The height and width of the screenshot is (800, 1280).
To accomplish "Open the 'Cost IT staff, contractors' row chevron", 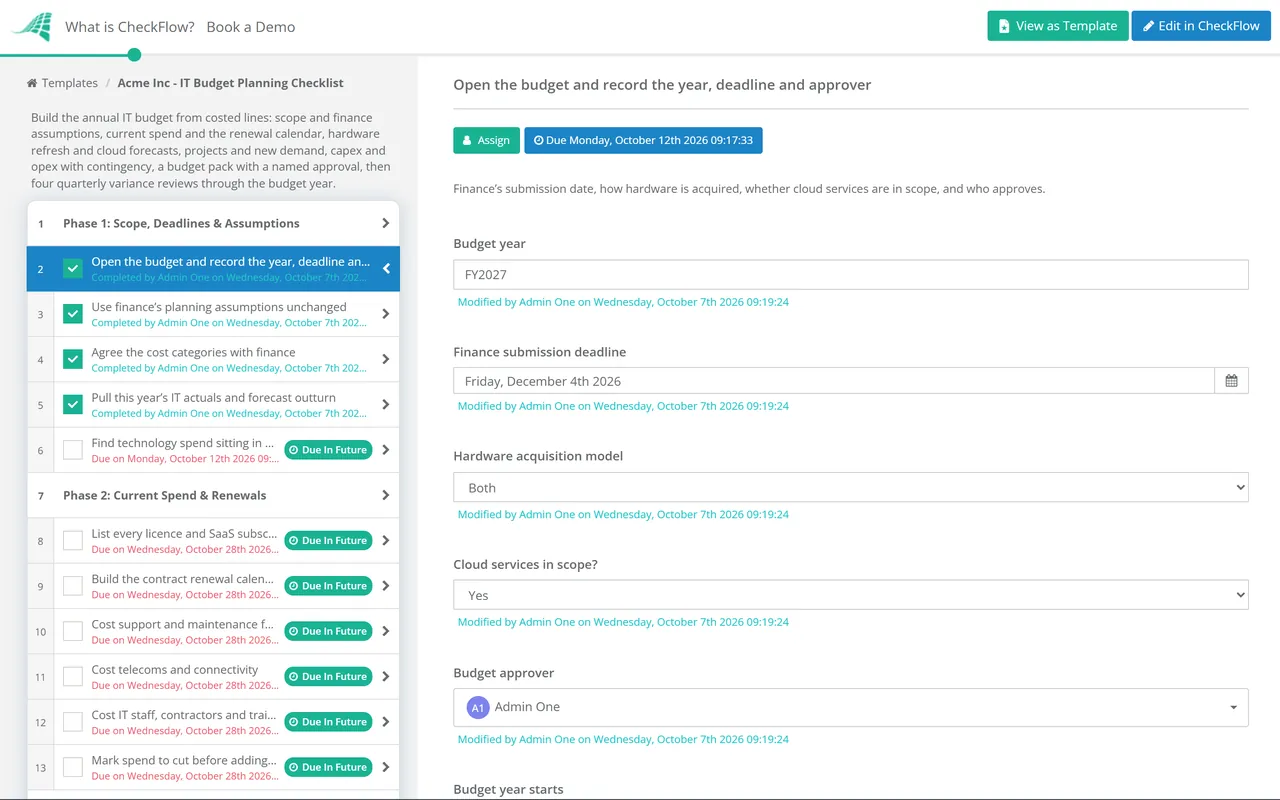I will pos(386,722).
